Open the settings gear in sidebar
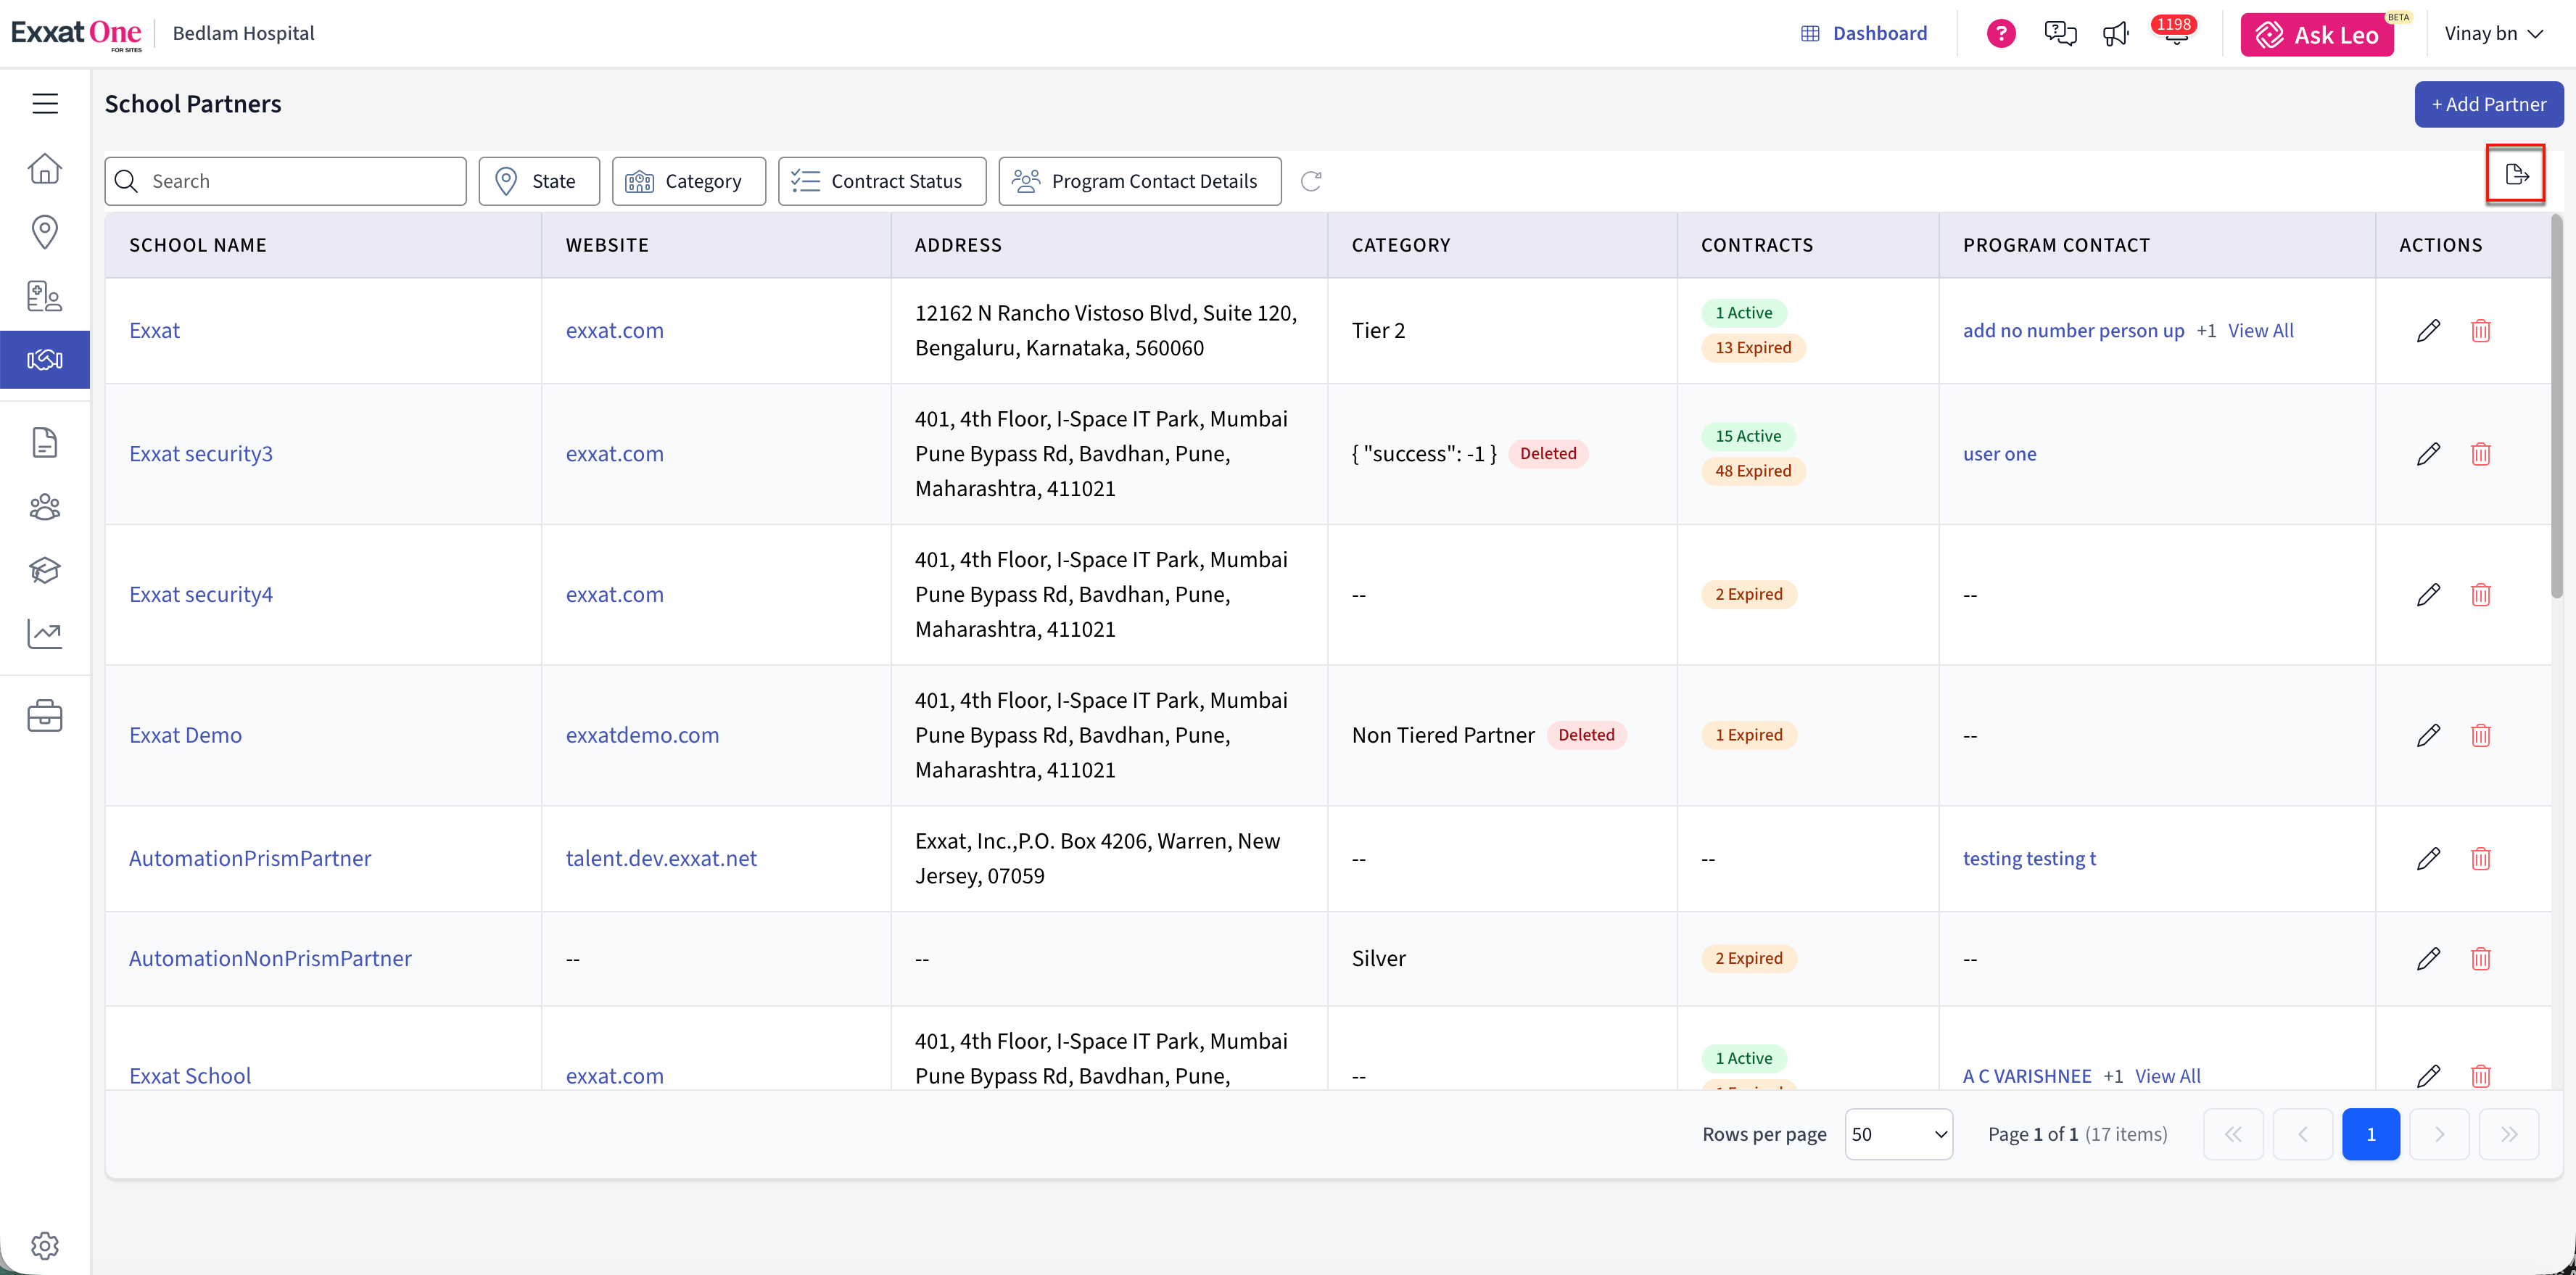Viewport: 2576px width, 1275px height. tap(45, 1245)
